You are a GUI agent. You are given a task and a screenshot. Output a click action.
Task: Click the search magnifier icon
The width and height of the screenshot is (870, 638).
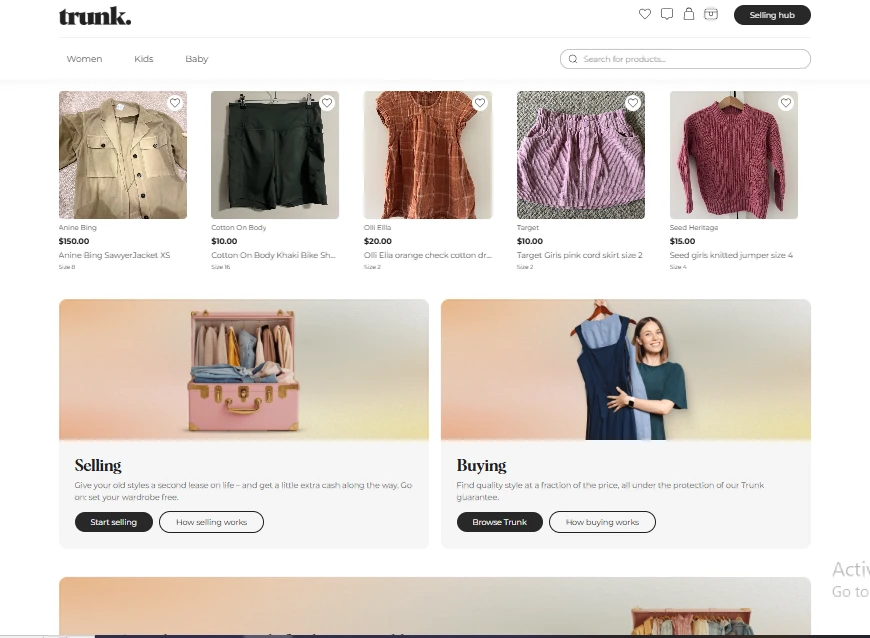(572, 58)
